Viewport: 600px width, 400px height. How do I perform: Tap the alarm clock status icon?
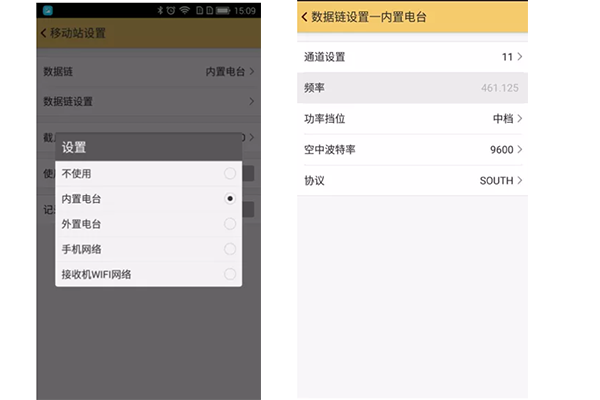[x=170, y=10]
